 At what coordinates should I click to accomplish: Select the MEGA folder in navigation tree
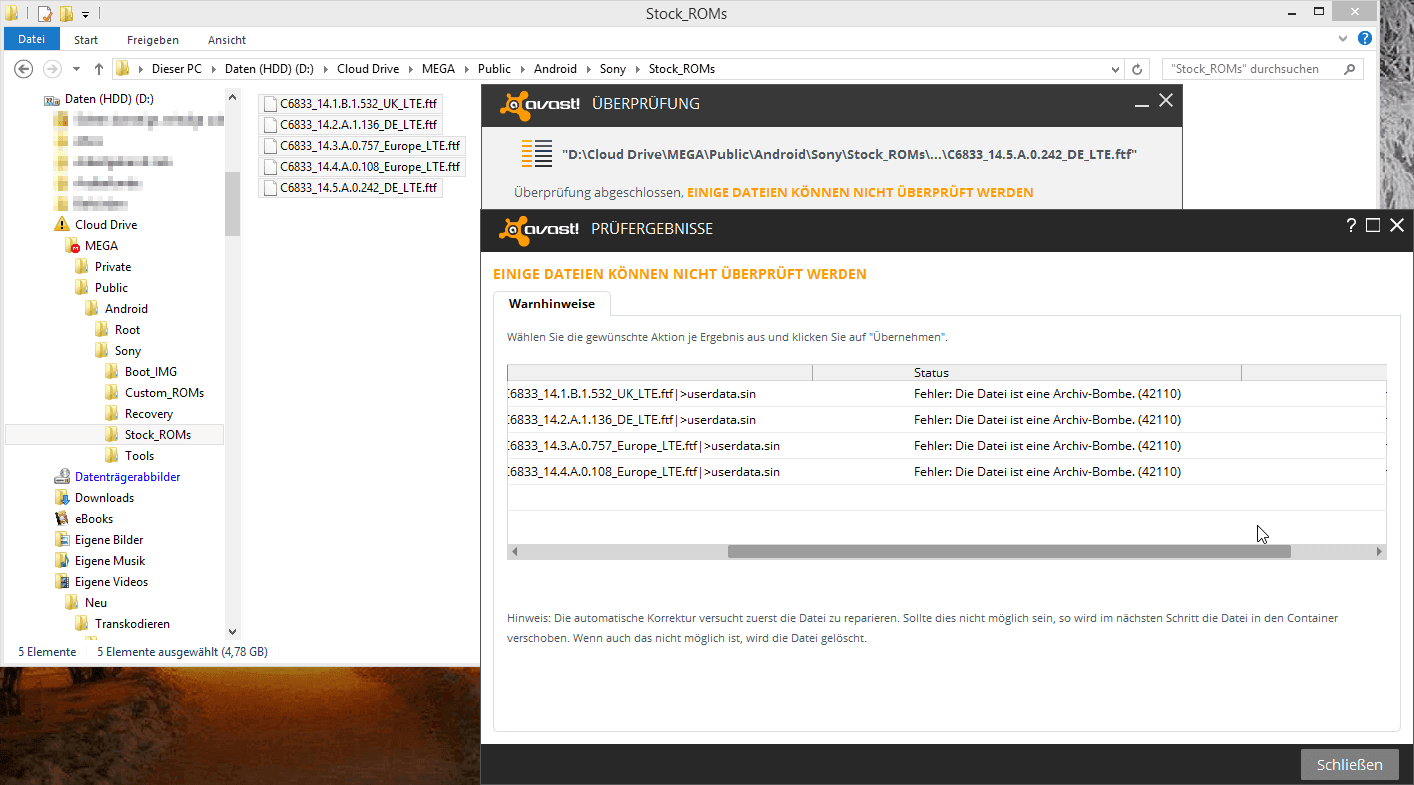point(100,246)
